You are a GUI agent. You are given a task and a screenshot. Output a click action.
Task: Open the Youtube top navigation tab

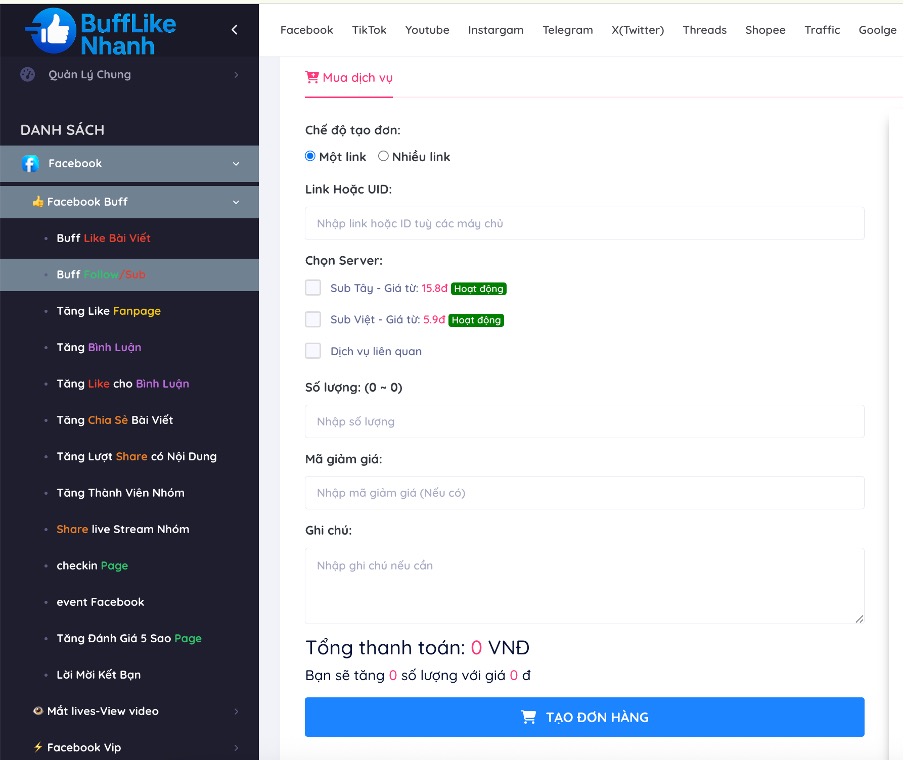(x=427, y=30)
